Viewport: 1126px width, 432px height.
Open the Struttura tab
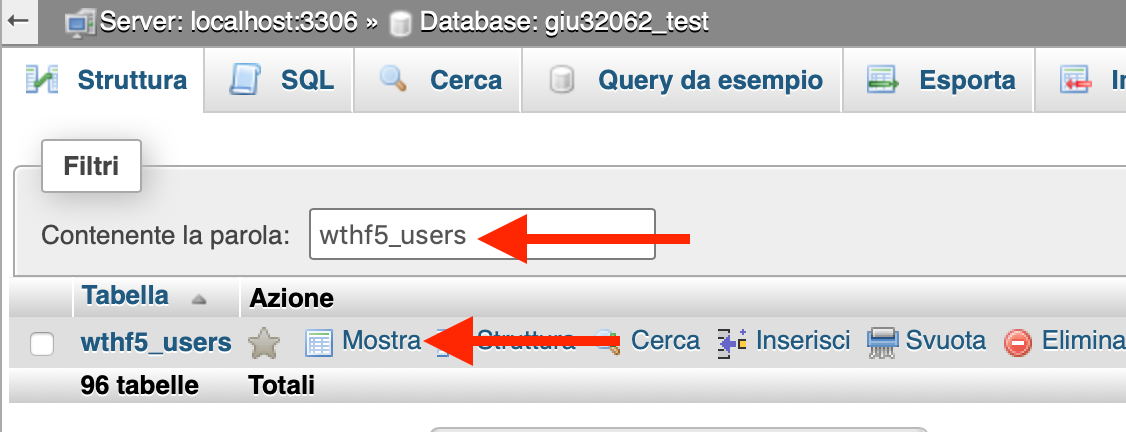point(106,80)
